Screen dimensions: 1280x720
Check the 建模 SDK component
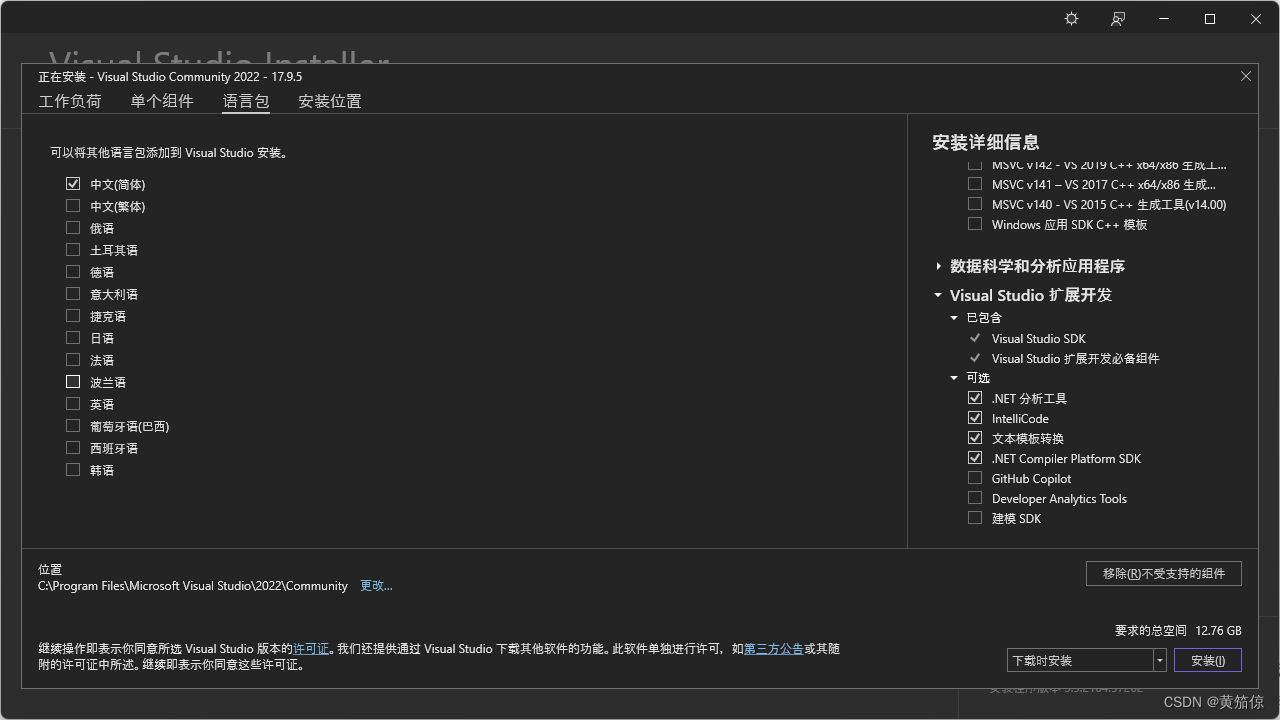pyautogui.click(x=975, y=518)
